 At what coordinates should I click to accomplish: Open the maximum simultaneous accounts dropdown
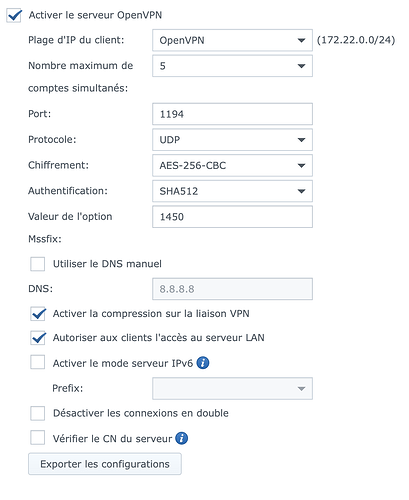tap(232, 66)
